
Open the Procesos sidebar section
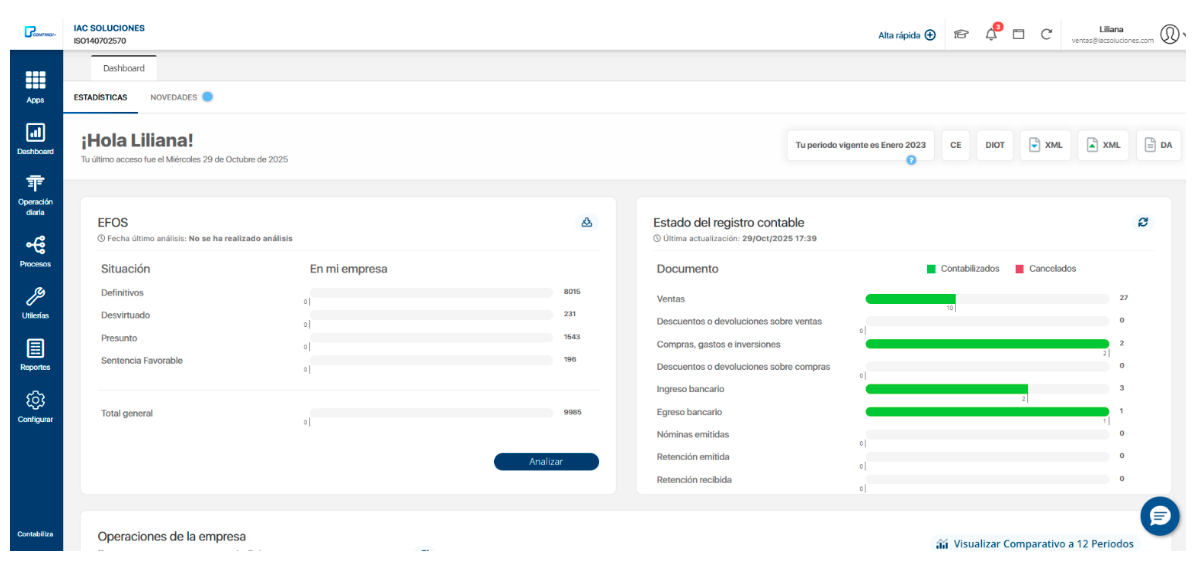(35, 250)
